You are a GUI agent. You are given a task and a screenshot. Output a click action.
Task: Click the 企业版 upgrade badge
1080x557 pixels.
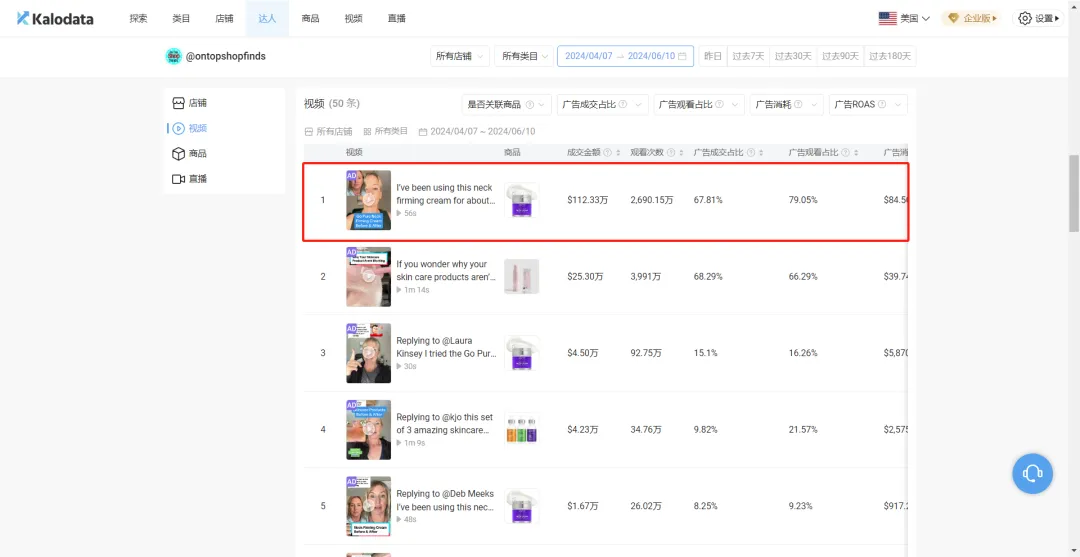pos(972,18)
